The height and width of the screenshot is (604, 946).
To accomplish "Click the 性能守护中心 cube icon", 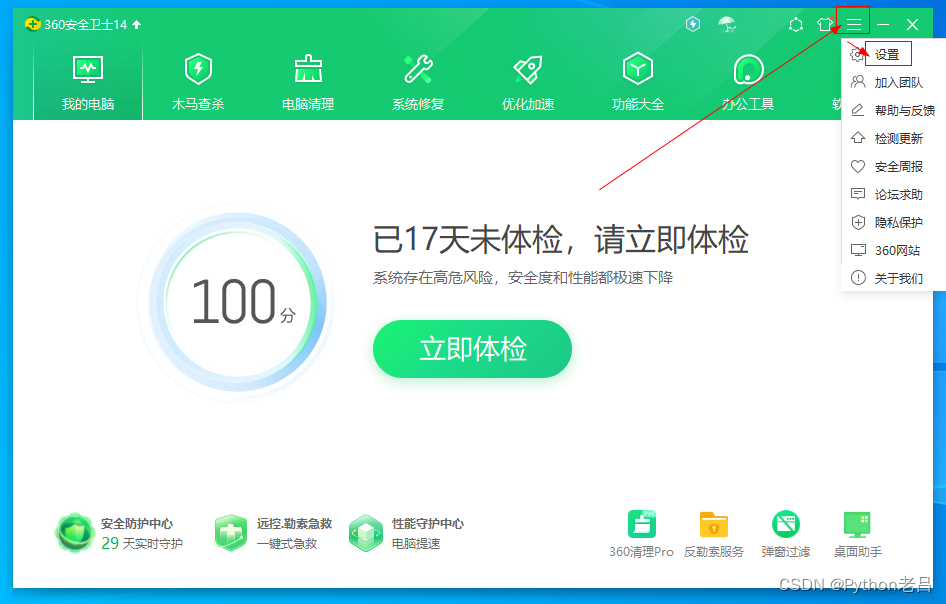I will tap(366, 533).
